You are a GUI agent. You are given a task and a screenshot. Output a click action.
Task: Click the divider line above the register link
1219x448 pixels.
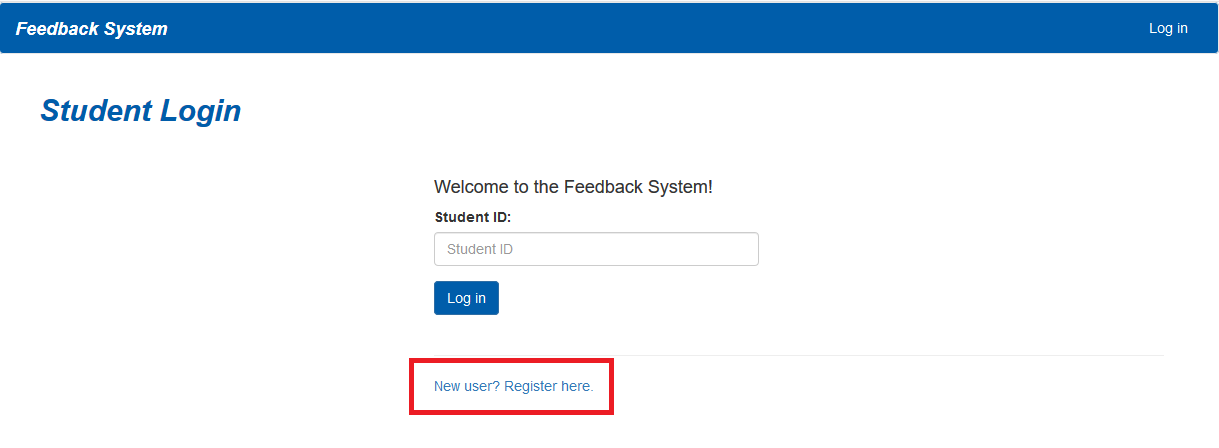(798, 355)
